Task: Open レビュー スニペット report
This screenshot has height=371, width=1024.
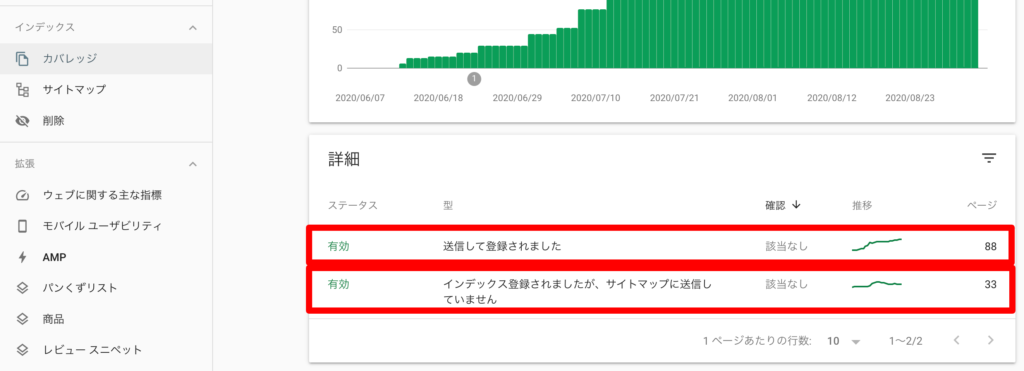Action: tap(106, 350)
